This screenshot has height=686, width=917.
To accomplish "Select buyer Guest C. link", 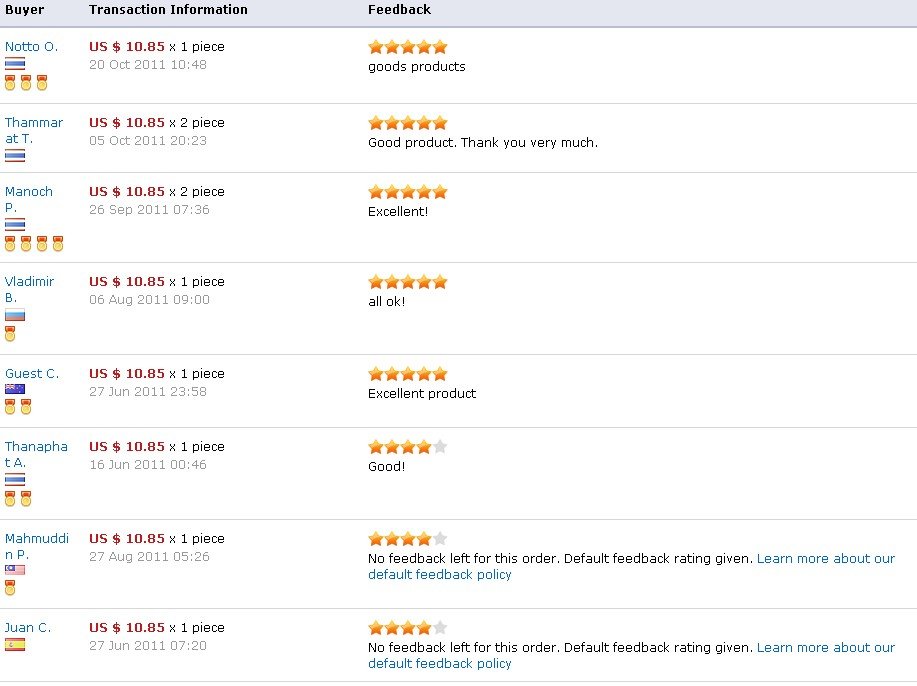I will coord(32,373).
